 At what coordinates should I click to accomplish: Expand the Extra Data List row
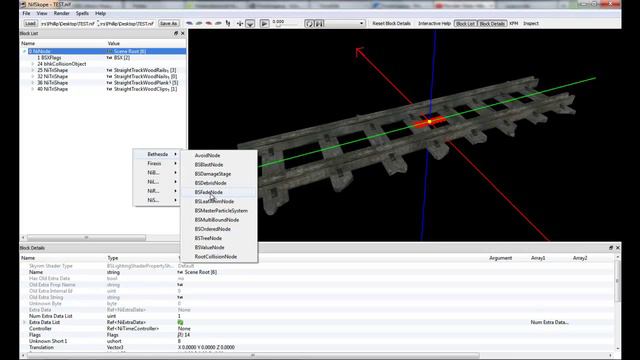pyautogui.click(x=24, y=322)
